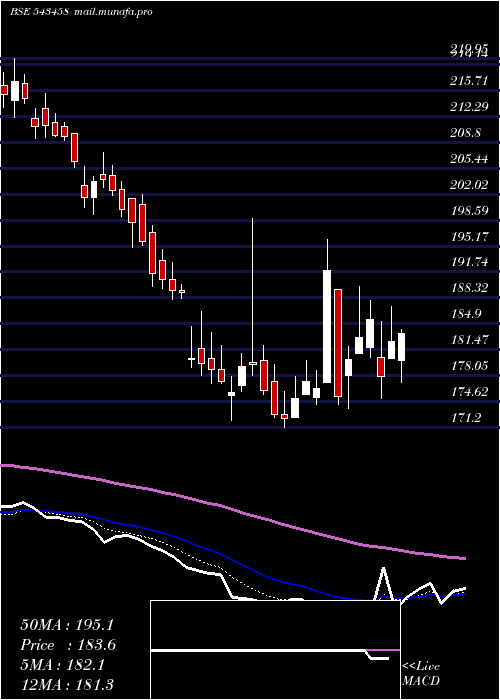The image size is (500, 700).
Task: Click the 212.29 price level label
Action: [x=470, y=107]
